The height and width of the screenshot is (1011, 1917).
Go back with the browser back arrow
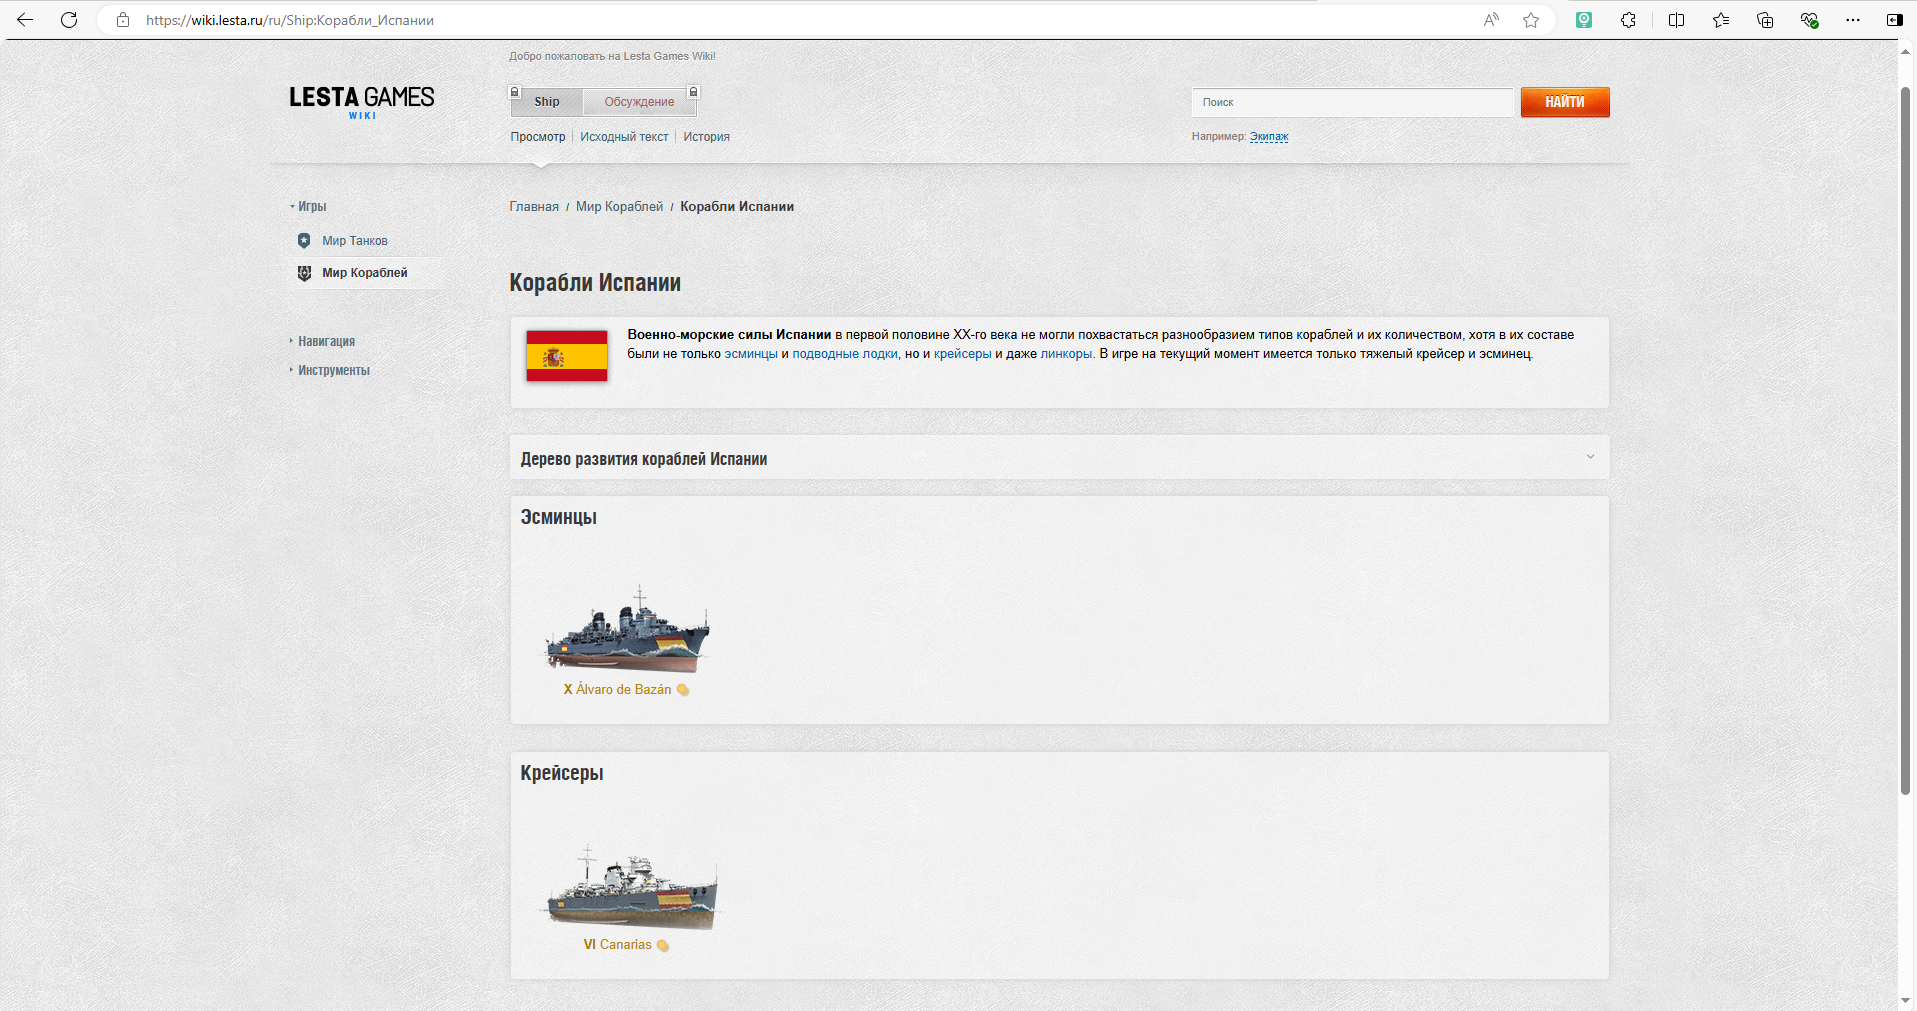pos(25,20)
